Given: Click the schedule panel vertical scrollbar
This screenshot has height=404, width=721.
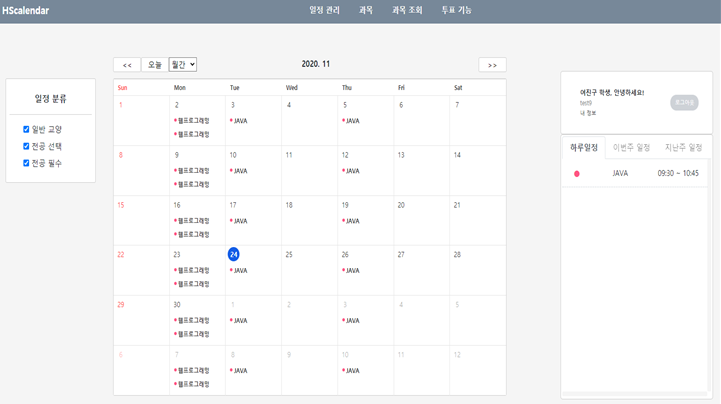Looking at the screenshot, I should [710, 276].
